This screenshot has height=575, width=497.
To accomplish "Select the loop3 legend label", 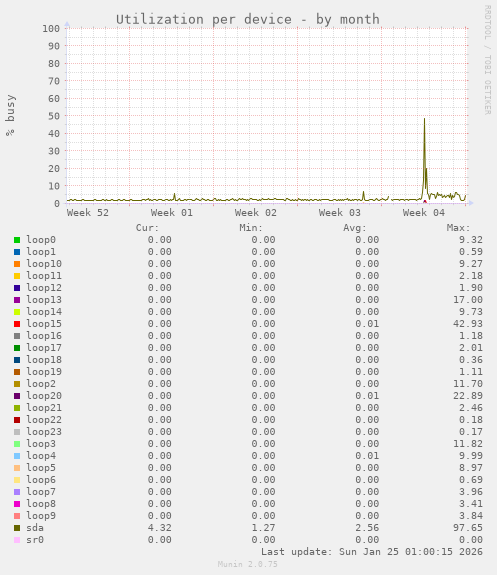I will point(41,444).
